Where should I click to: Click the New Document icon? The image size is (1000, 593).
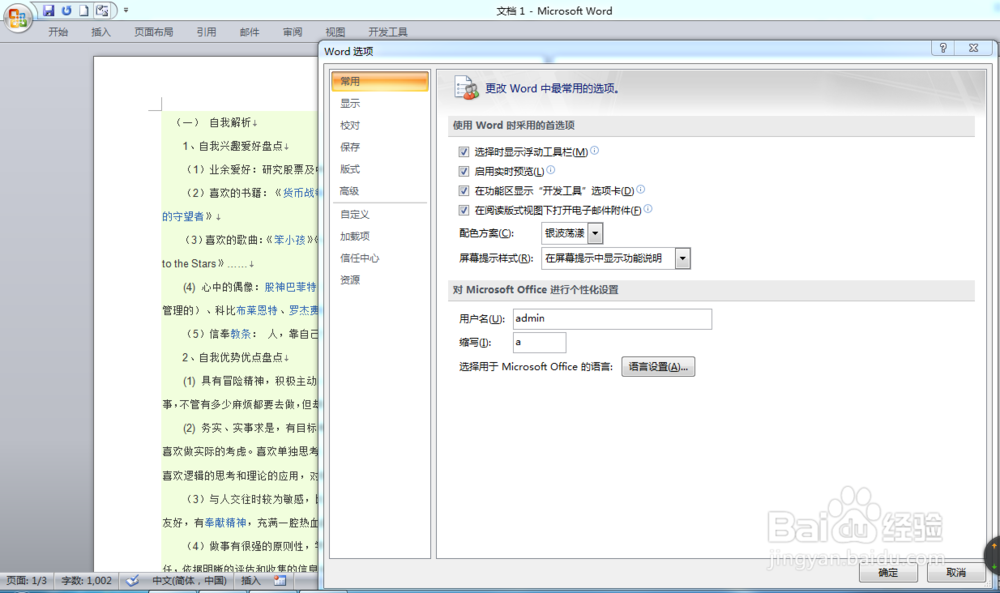coord(84,11)
